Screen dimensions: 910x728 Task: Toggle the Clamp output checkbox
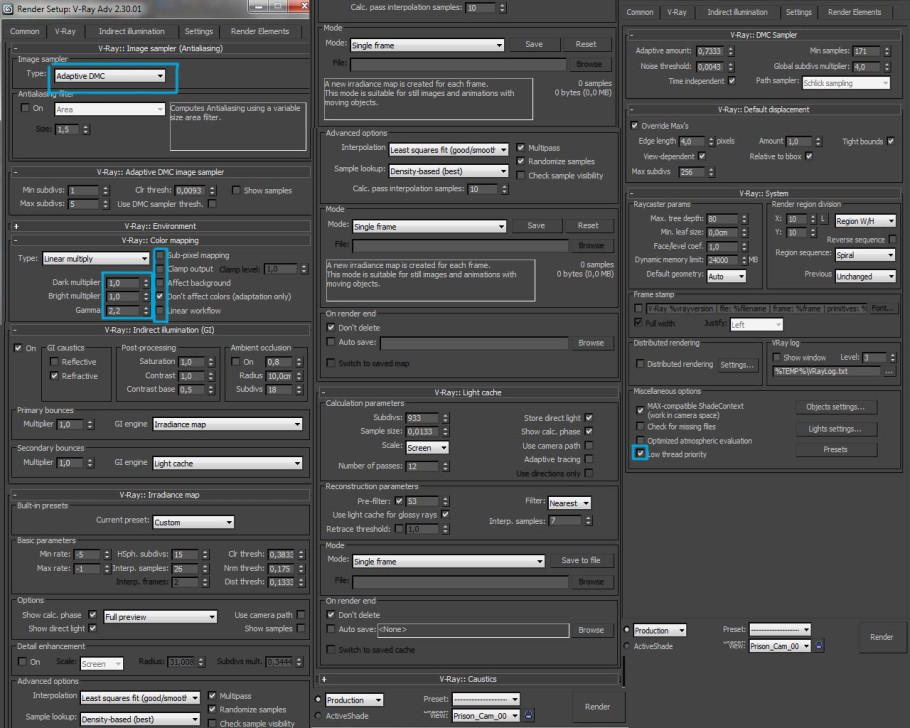[x=160, y=269]
